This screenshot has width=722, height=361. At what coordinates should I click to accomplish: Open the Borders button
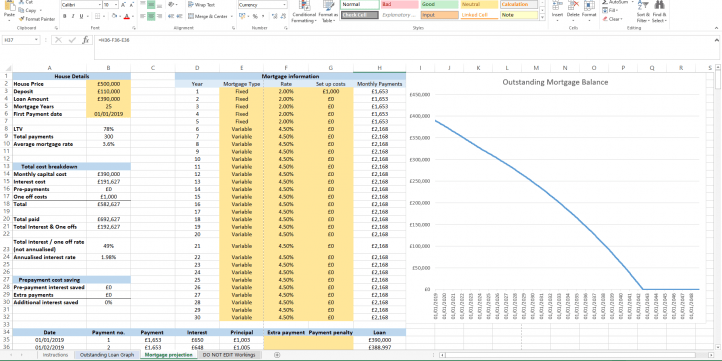(97, 16)
